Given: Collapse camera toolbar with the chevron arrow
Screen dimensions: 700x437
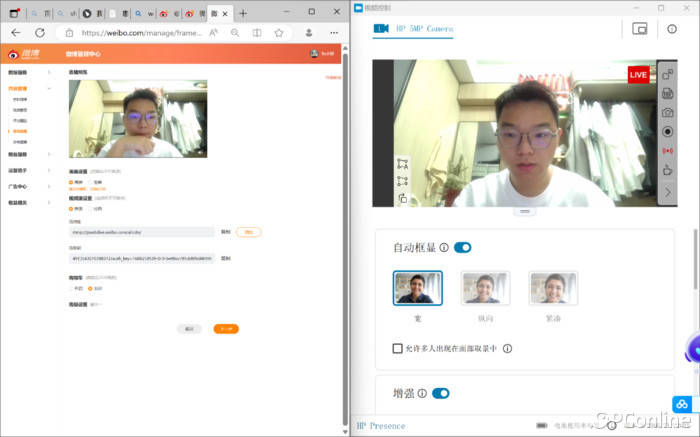Looking at the screenshot, I should 668,192.
